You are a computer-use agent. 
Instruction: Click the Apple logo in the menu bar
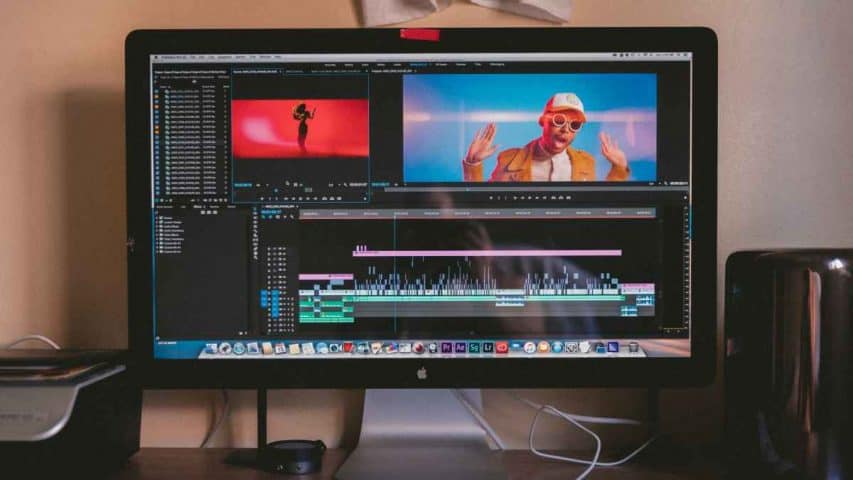(x=157, y=57)
